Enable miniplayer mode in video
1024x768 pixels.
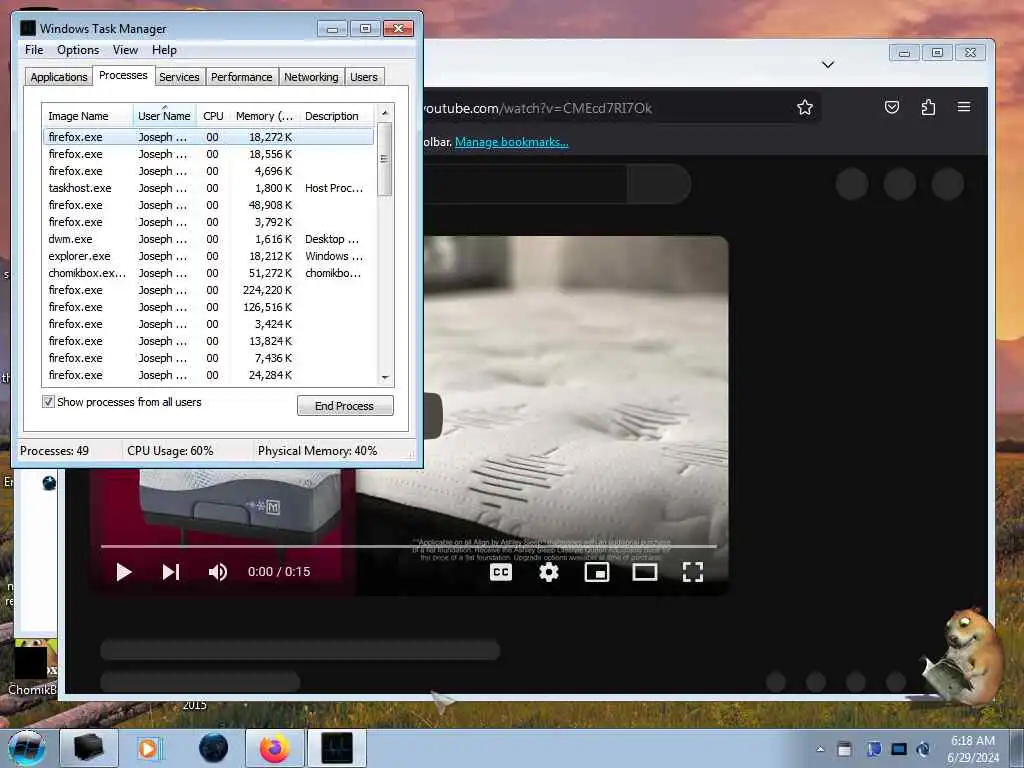(x=597, y=572)
